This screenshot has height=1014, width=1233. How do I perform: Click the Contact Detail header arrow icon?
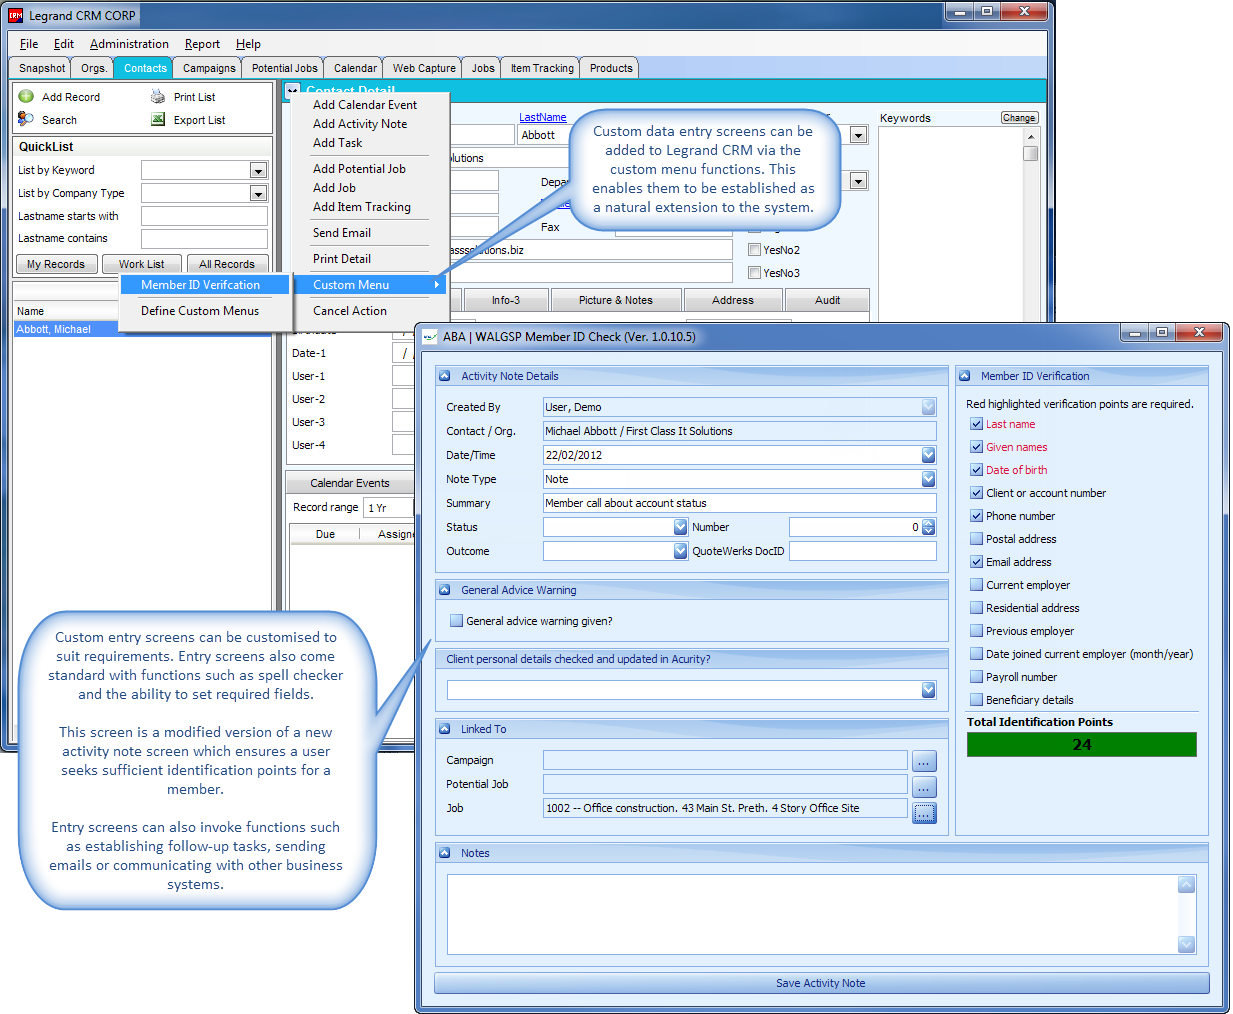(x=292, y=91)
